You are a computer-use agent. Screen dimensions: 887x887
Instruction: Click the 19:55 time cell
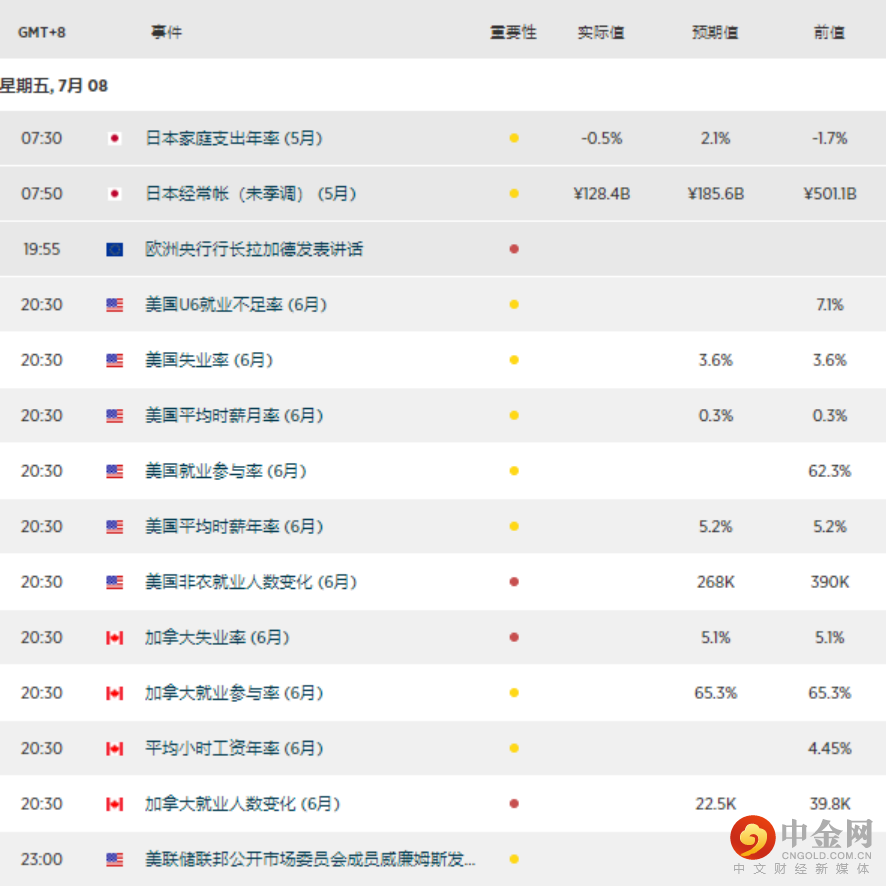tap(42, 249)
